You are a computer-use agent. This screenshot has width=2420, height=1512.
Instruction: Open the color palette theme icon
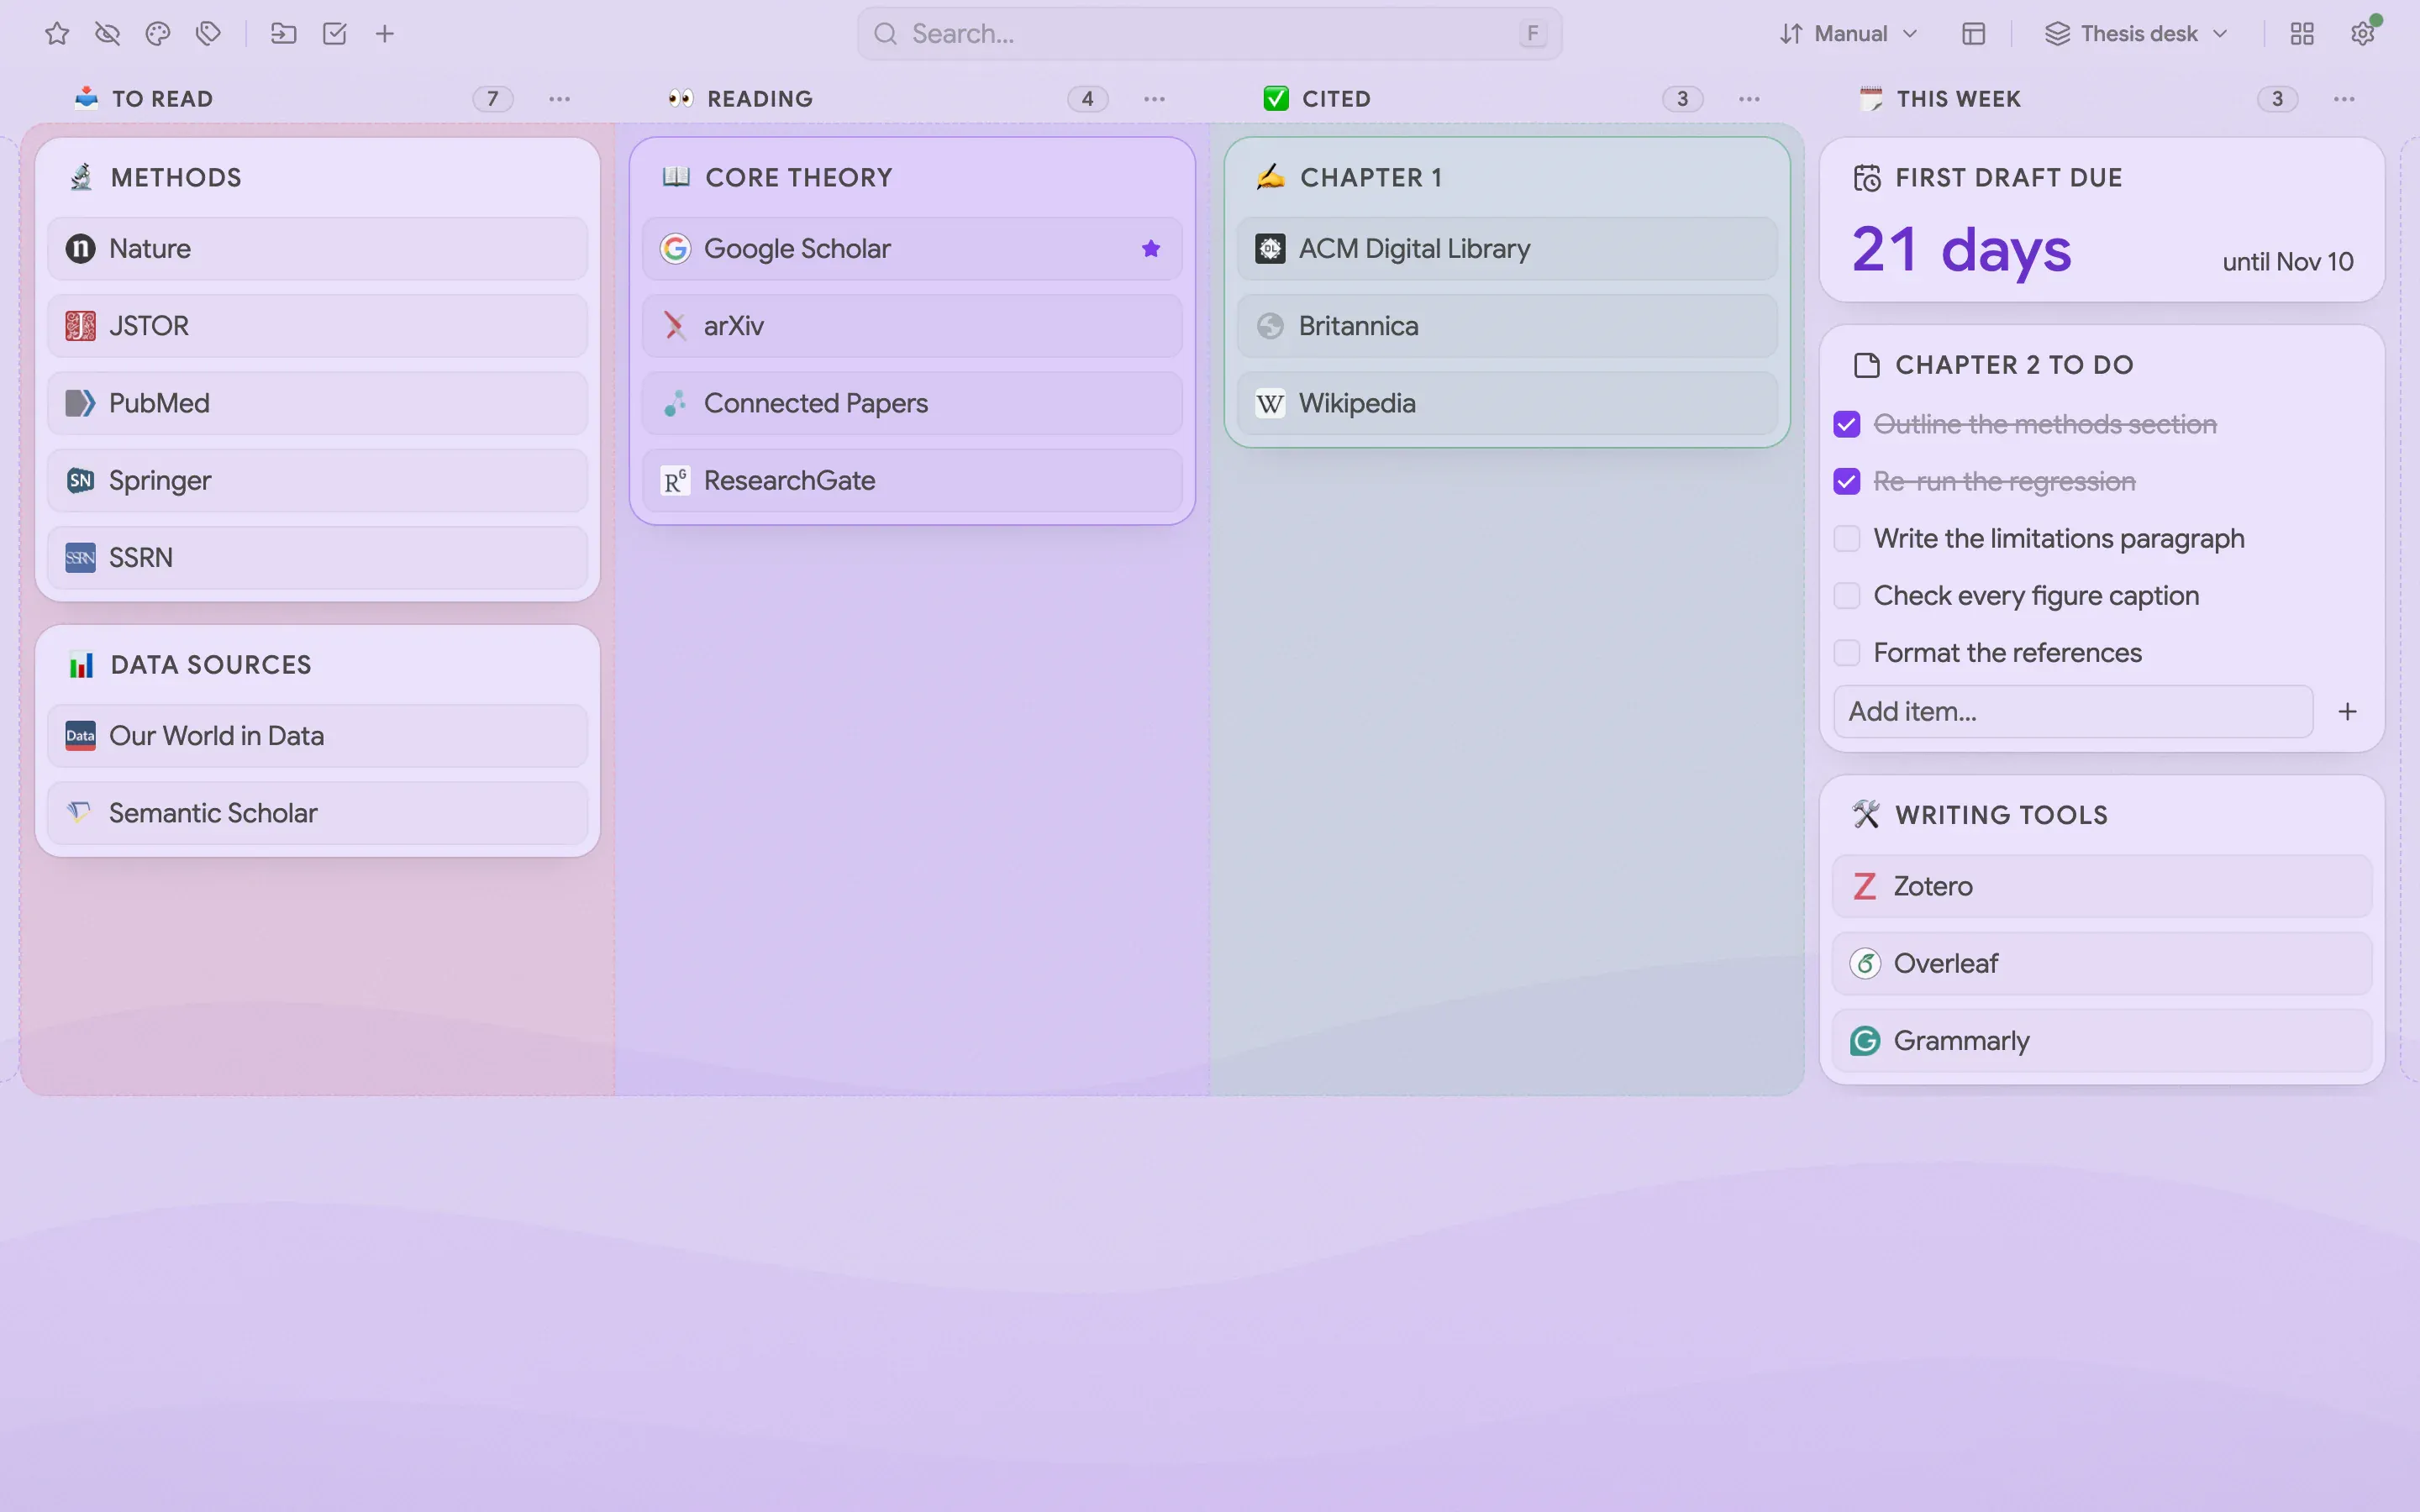coord(158,34)
